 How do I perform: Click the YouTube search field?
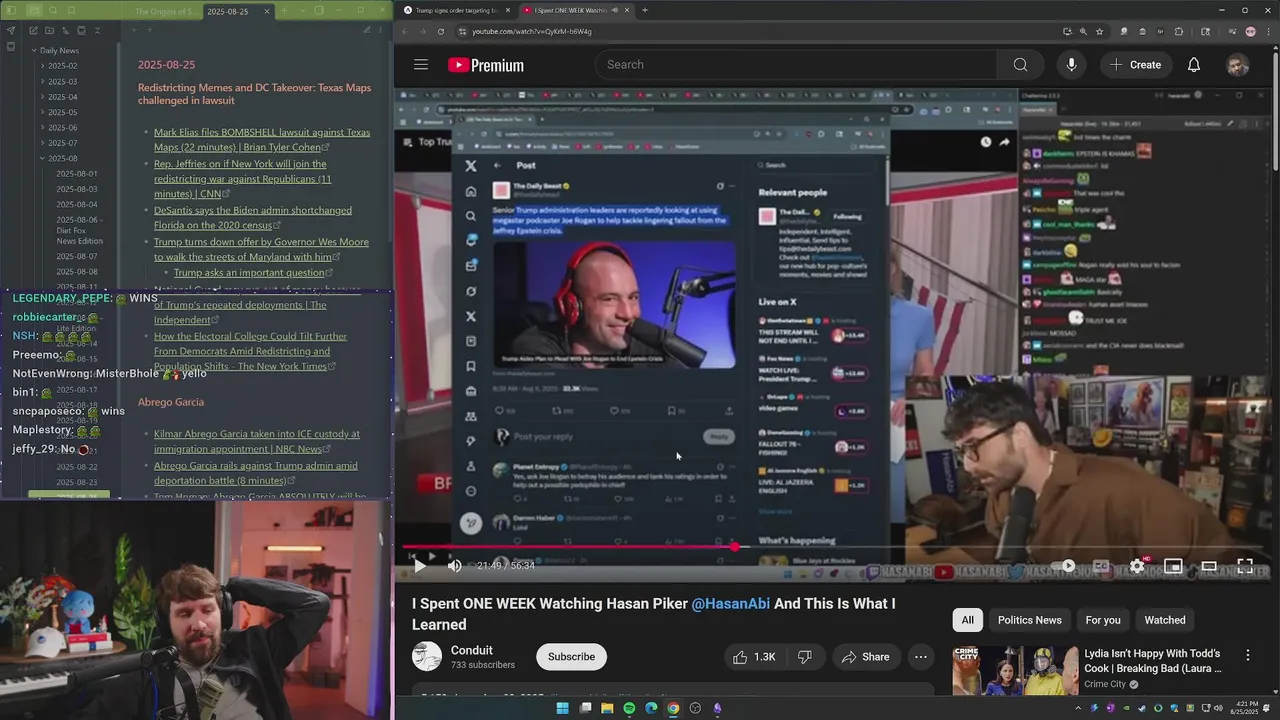798,65
